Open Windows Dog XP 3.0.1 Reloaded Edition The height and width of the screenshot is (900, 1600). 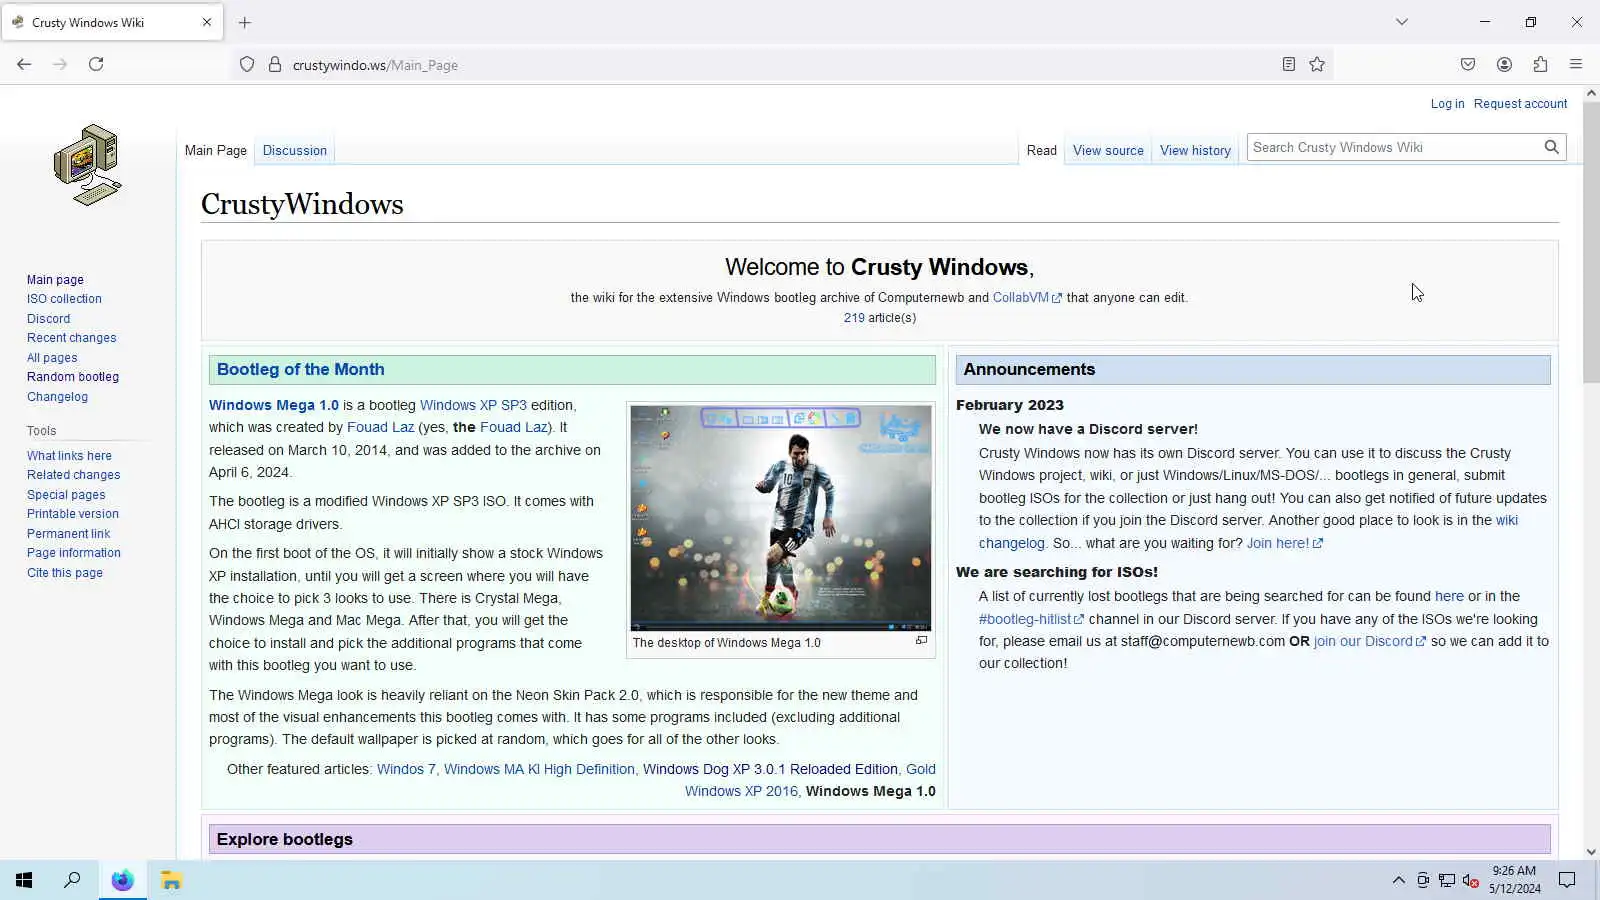[770, 769]
